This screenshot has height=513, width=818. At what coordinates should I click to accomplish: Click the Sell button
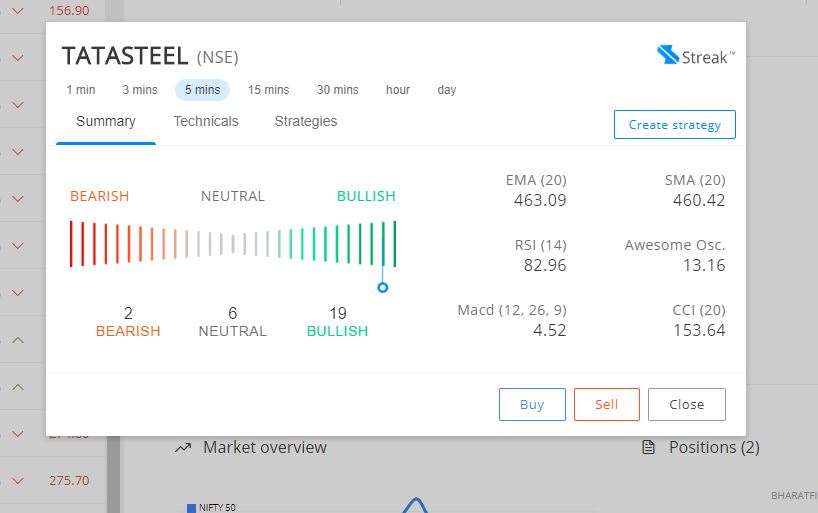point(607,404)
